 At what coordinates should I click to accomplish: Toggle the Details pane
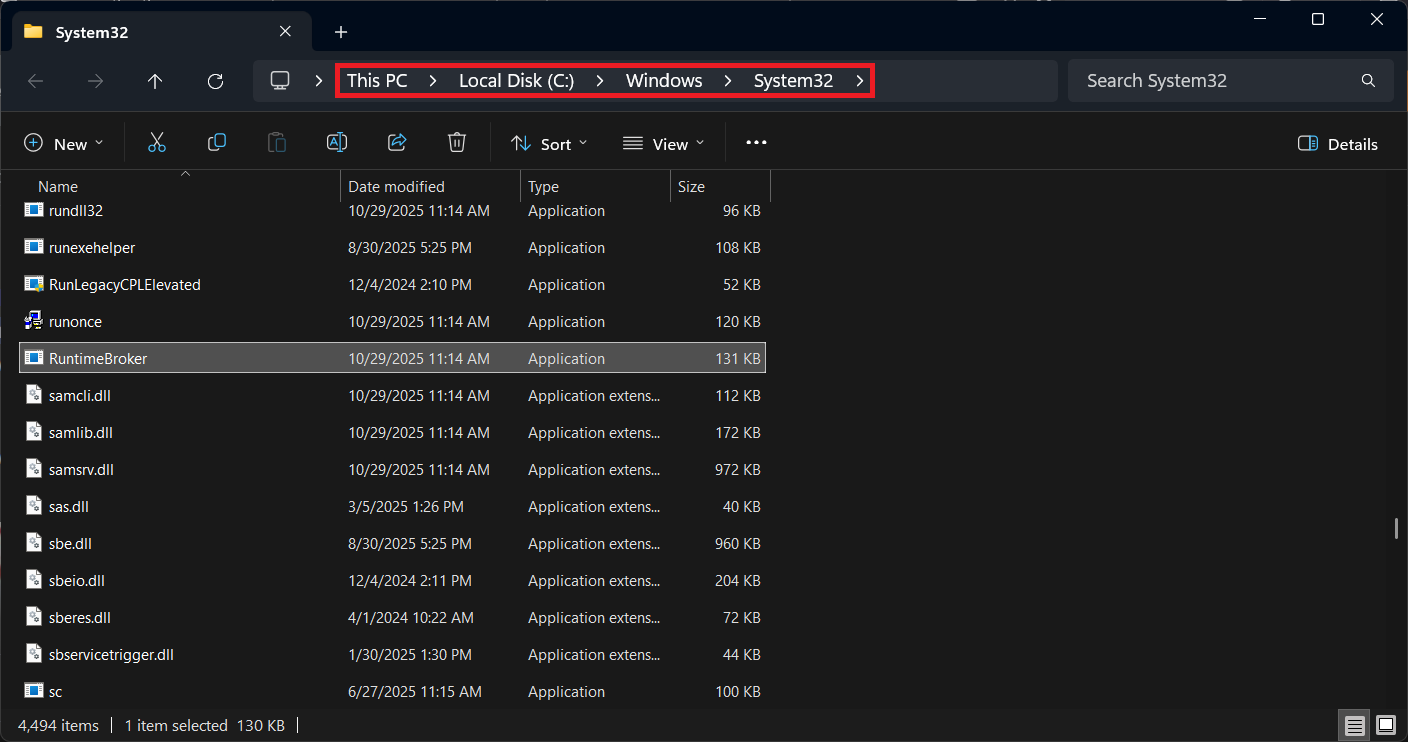[x=1337, y=144]
